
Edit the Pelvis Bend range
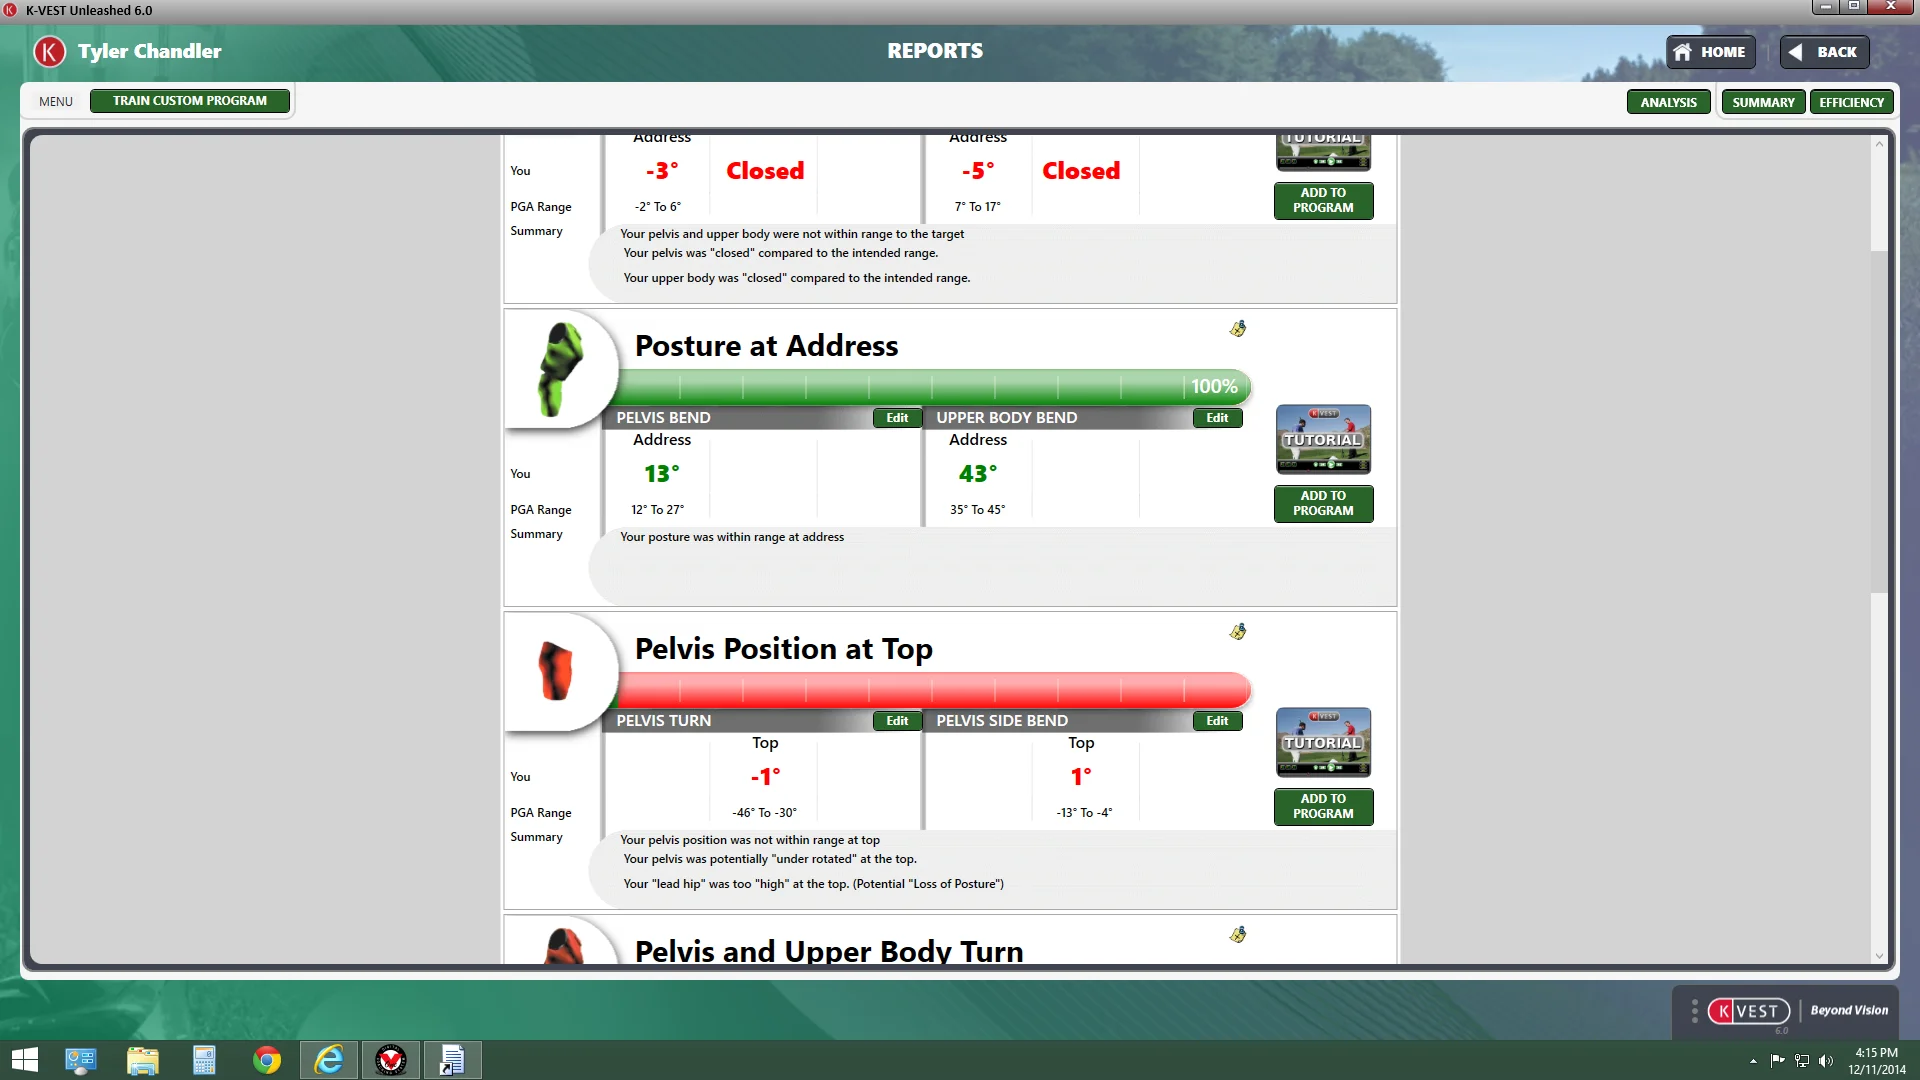[x=897, y=418]
